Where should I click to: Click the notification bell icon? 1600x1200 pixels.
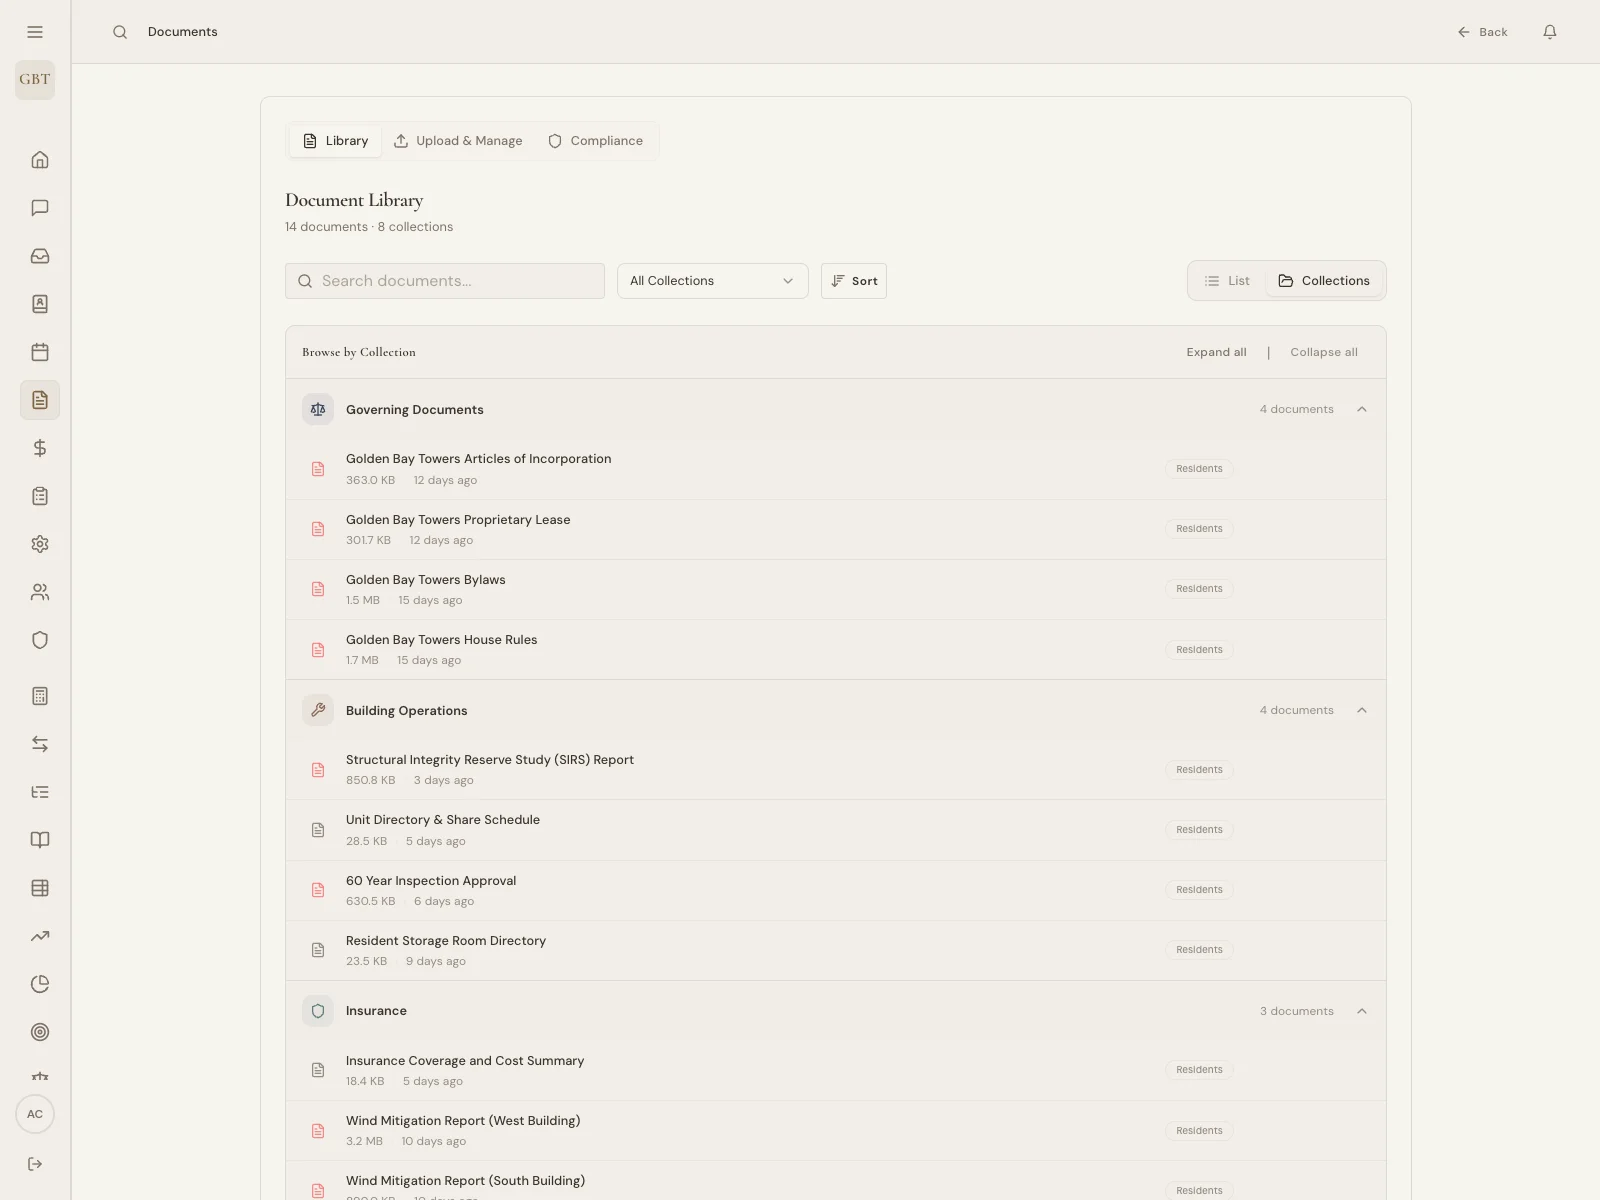tap(1549, 31)
